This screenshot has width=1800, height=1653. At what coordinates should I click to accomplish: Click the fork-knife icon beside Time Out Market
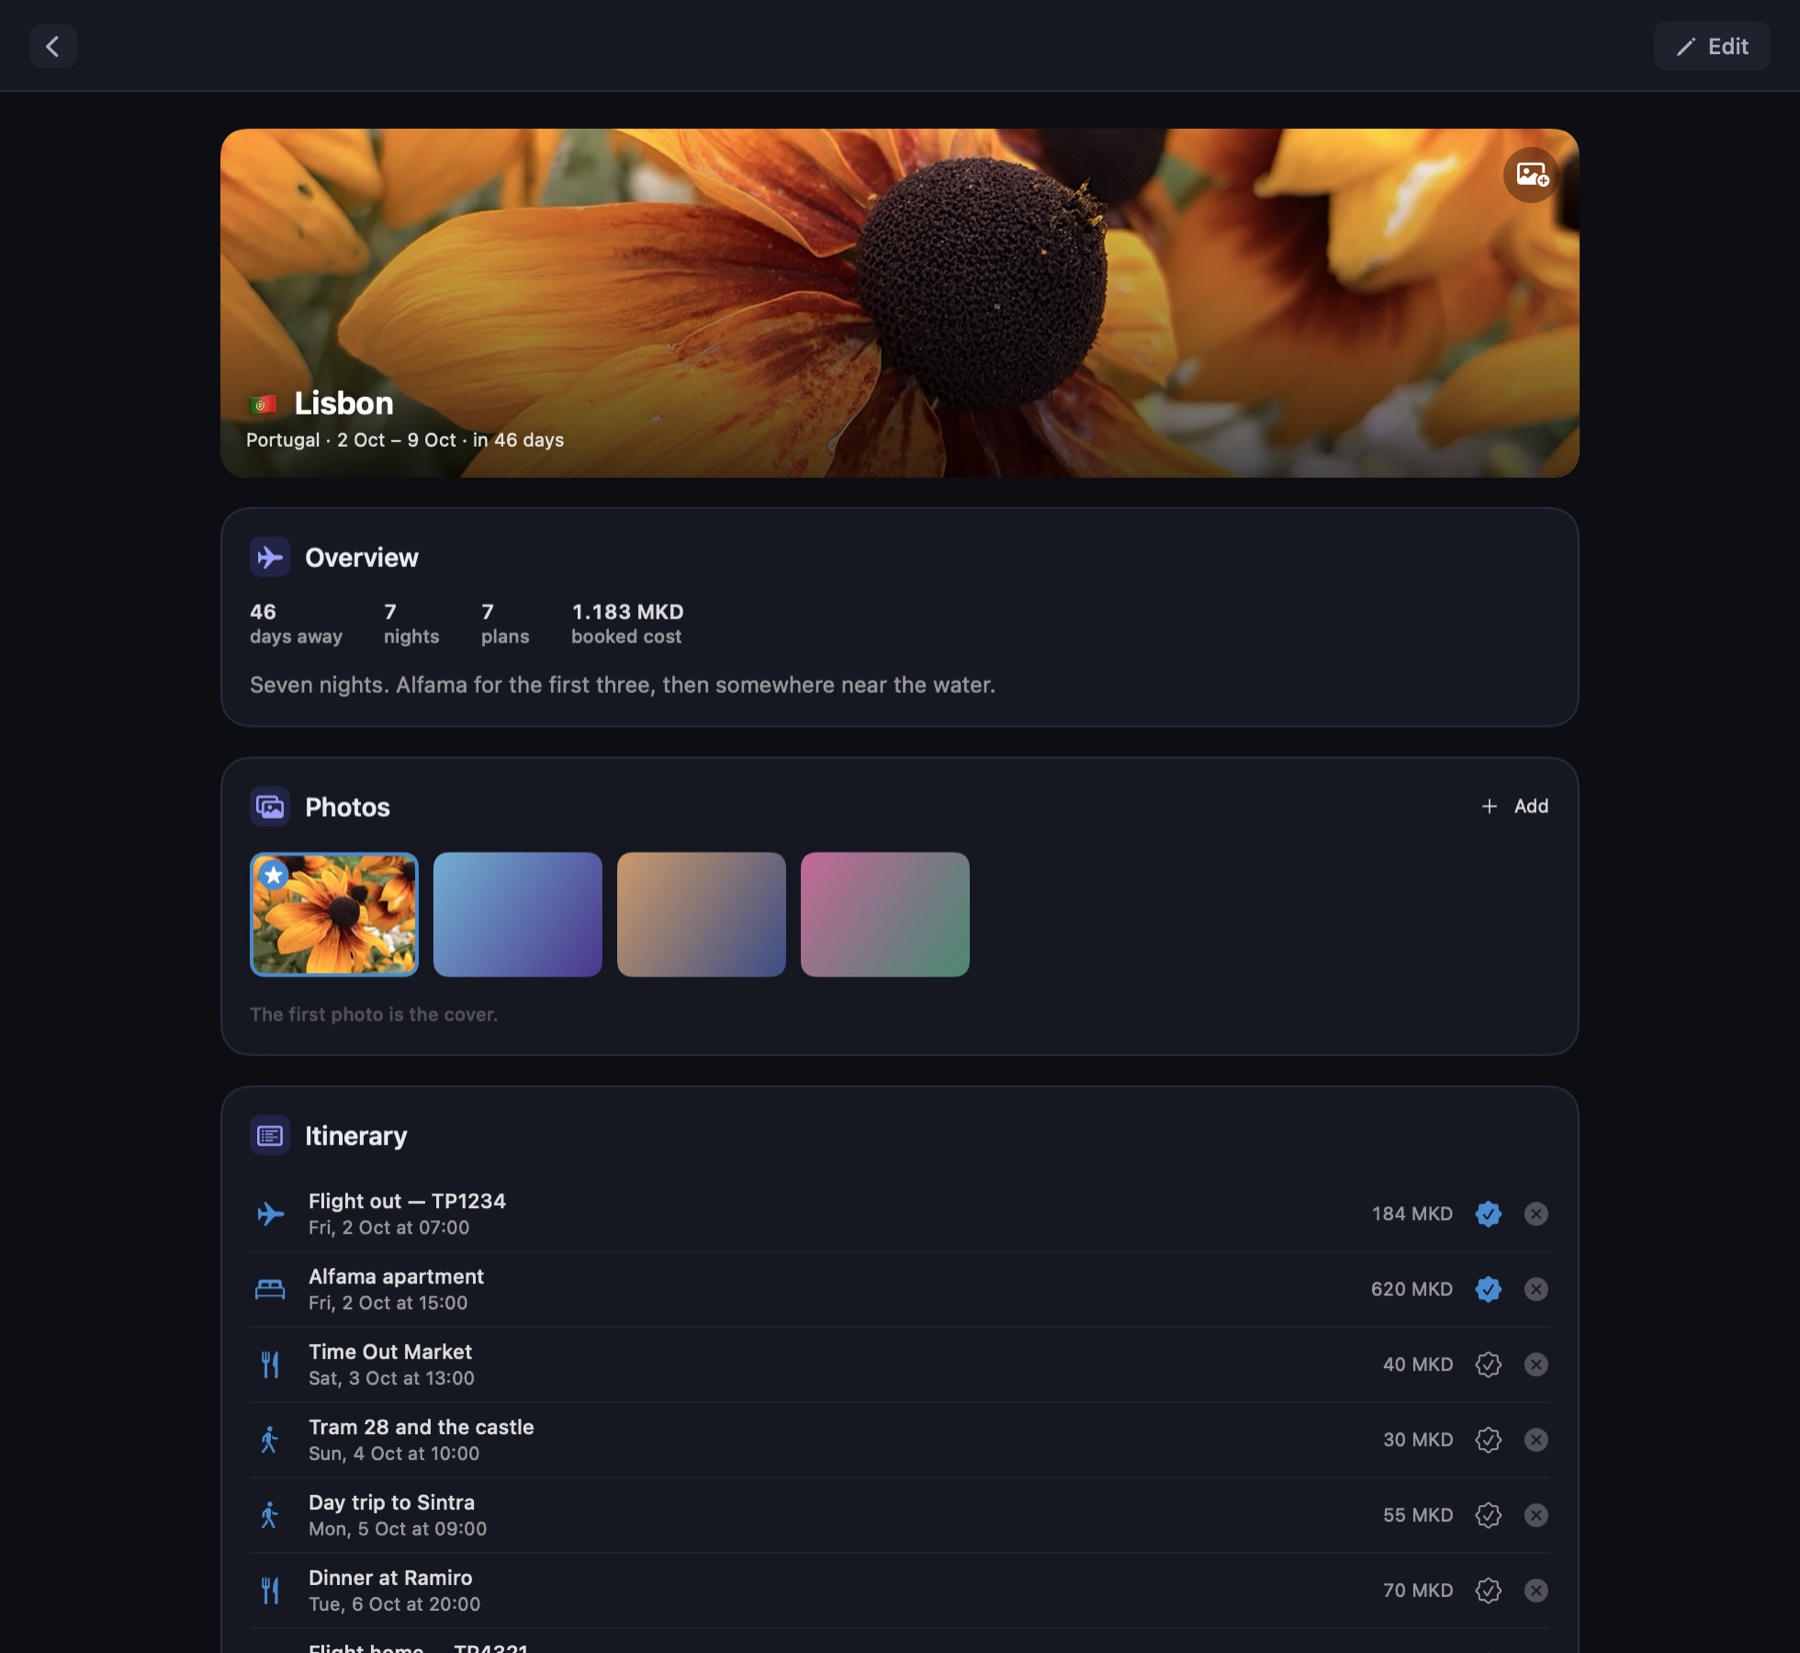(x=270, y=1365)
